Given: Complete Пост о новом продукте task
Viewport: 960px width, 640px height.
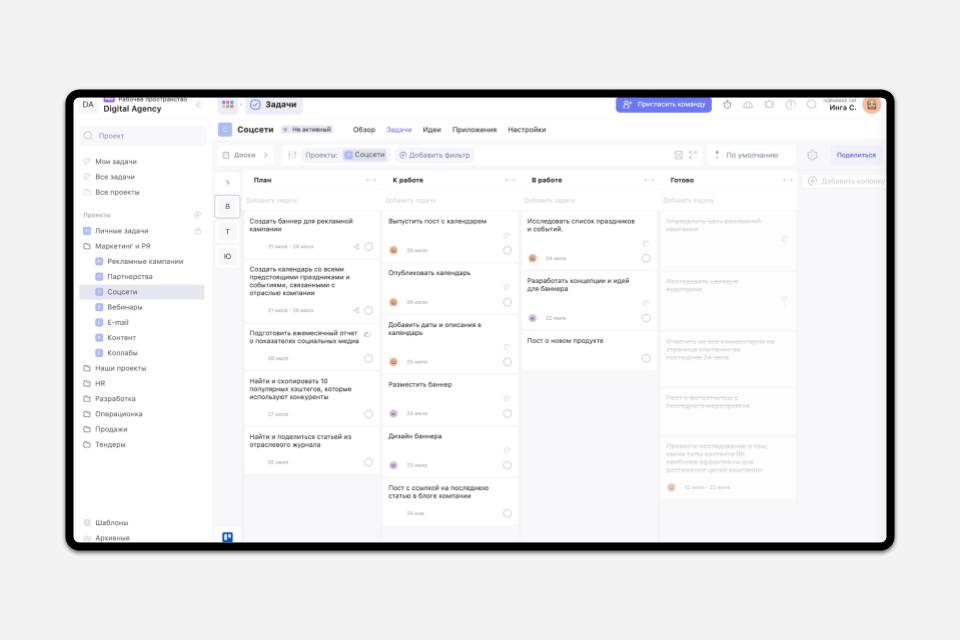Looking at the screenshot, I should [x=646, y=358].
